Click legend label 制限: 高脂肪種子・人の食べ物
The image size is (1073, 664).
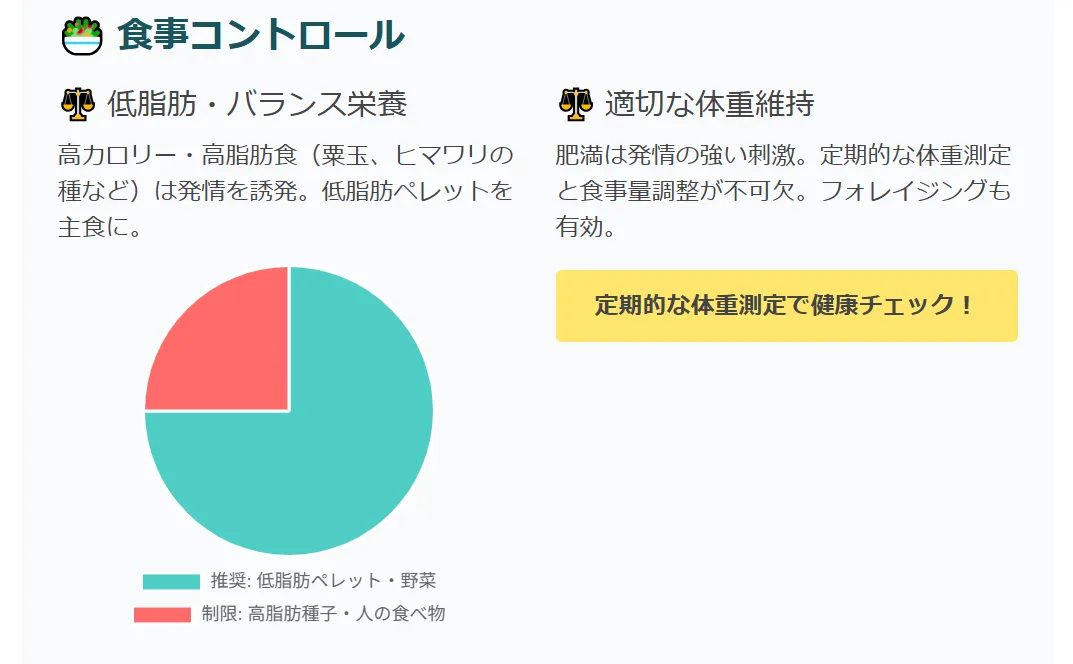(323, 614)
